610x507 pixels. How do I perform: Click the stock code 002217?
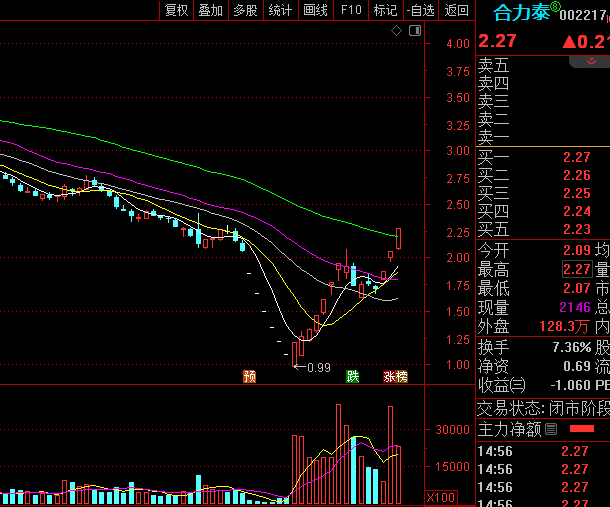pos(582,15)
